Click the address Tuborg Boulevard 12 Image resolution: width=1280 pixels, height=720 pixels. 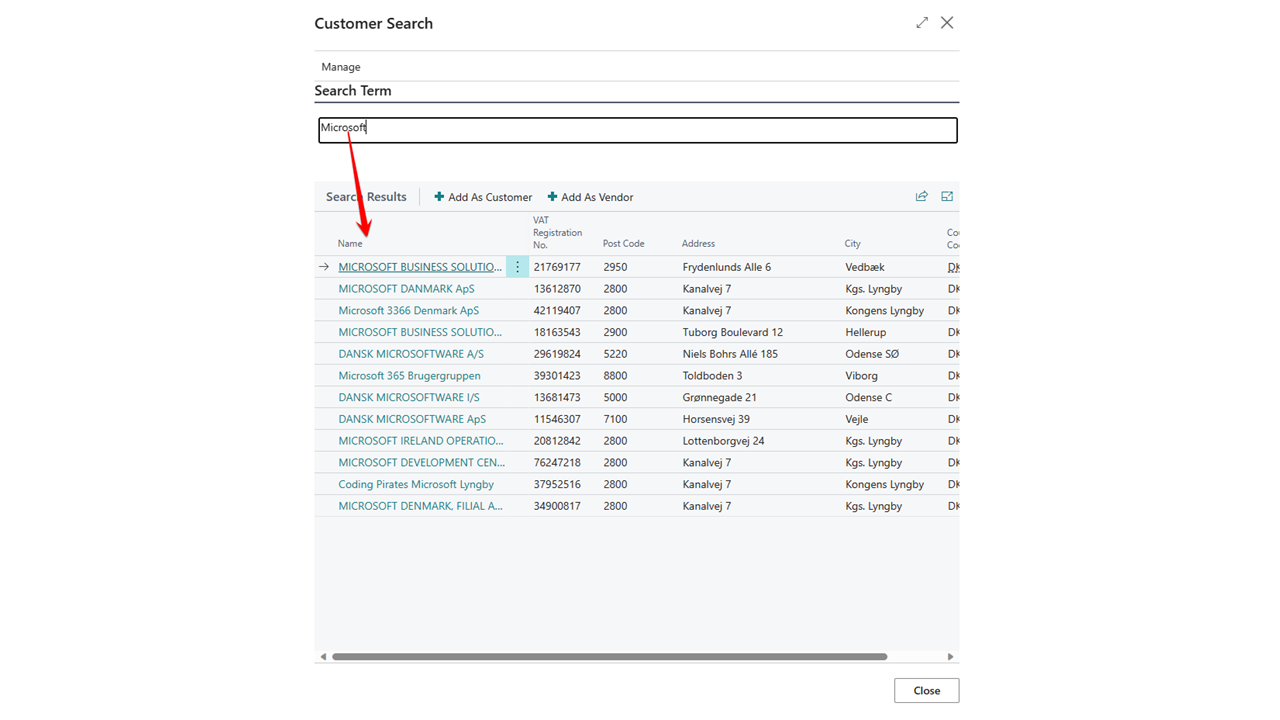[733, 332]
